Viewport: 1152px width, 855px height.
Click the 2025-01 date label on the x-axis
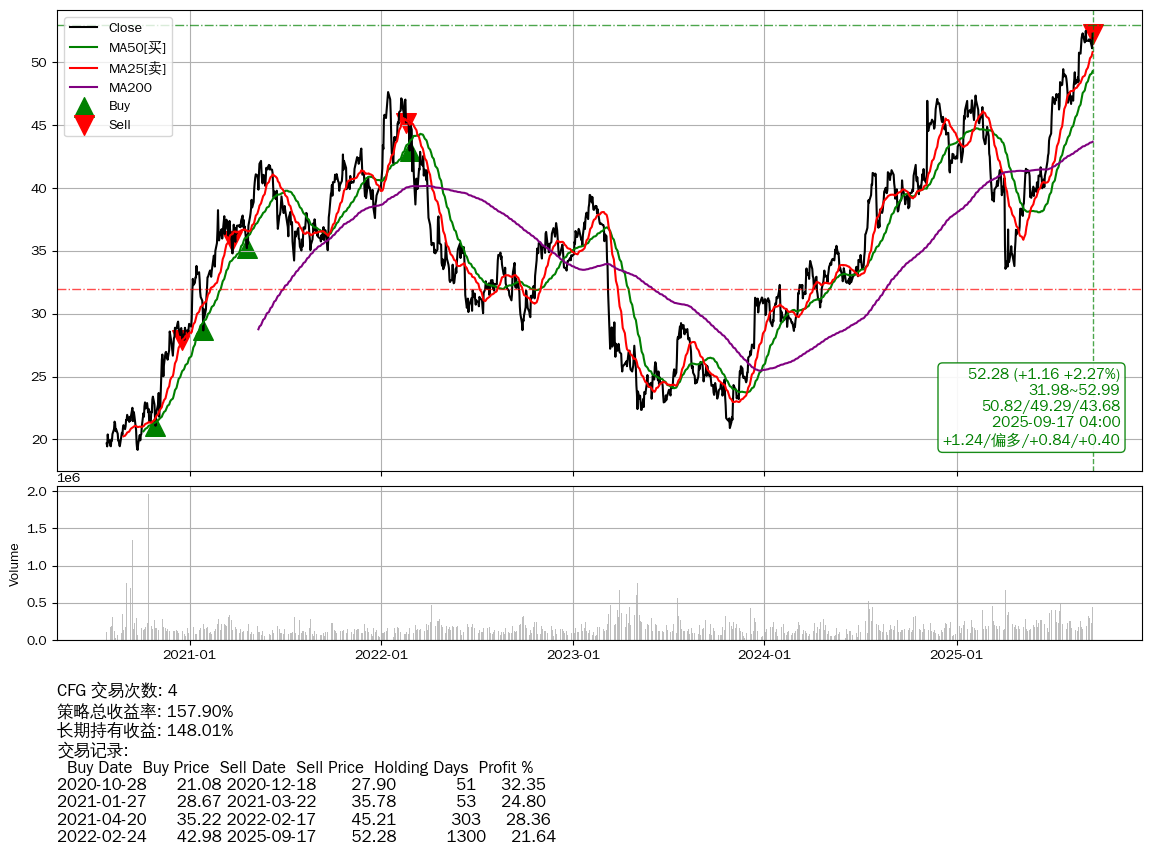(958, 655)
